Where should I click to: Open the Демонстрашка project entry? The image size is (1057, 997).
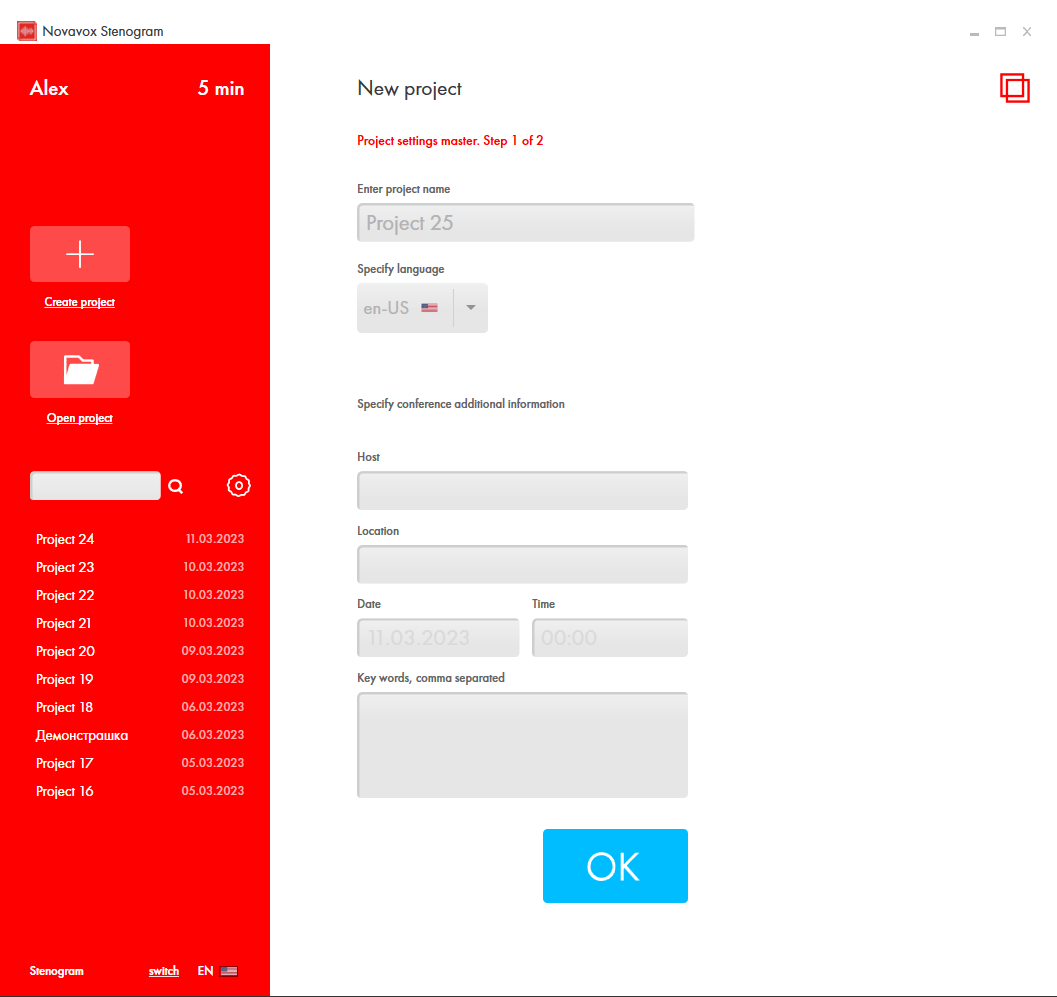point(82,735)
